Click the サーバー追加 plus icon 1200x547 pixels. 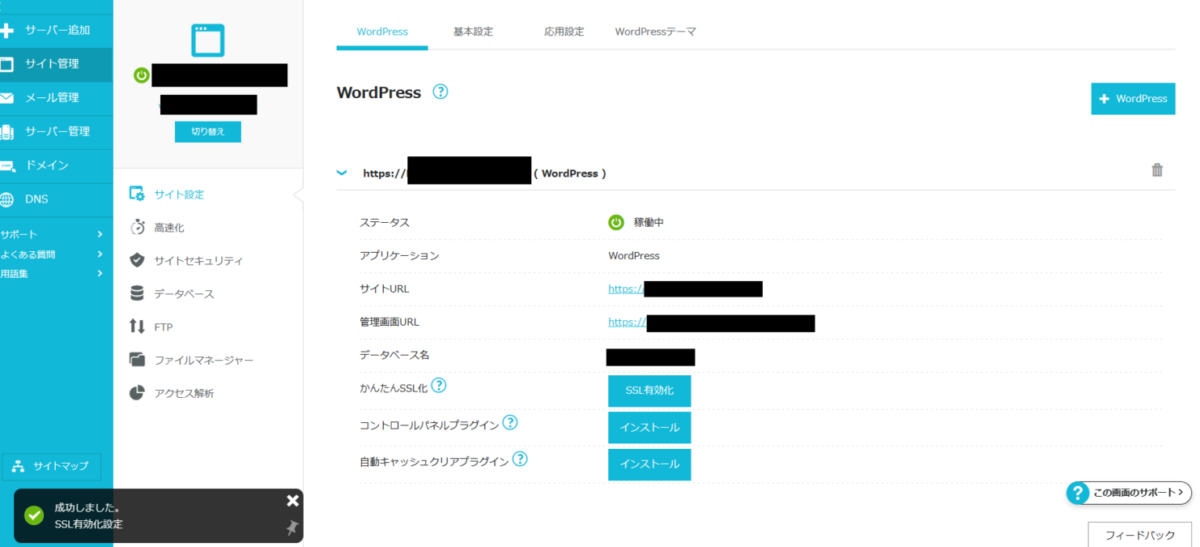pos(6,30)
